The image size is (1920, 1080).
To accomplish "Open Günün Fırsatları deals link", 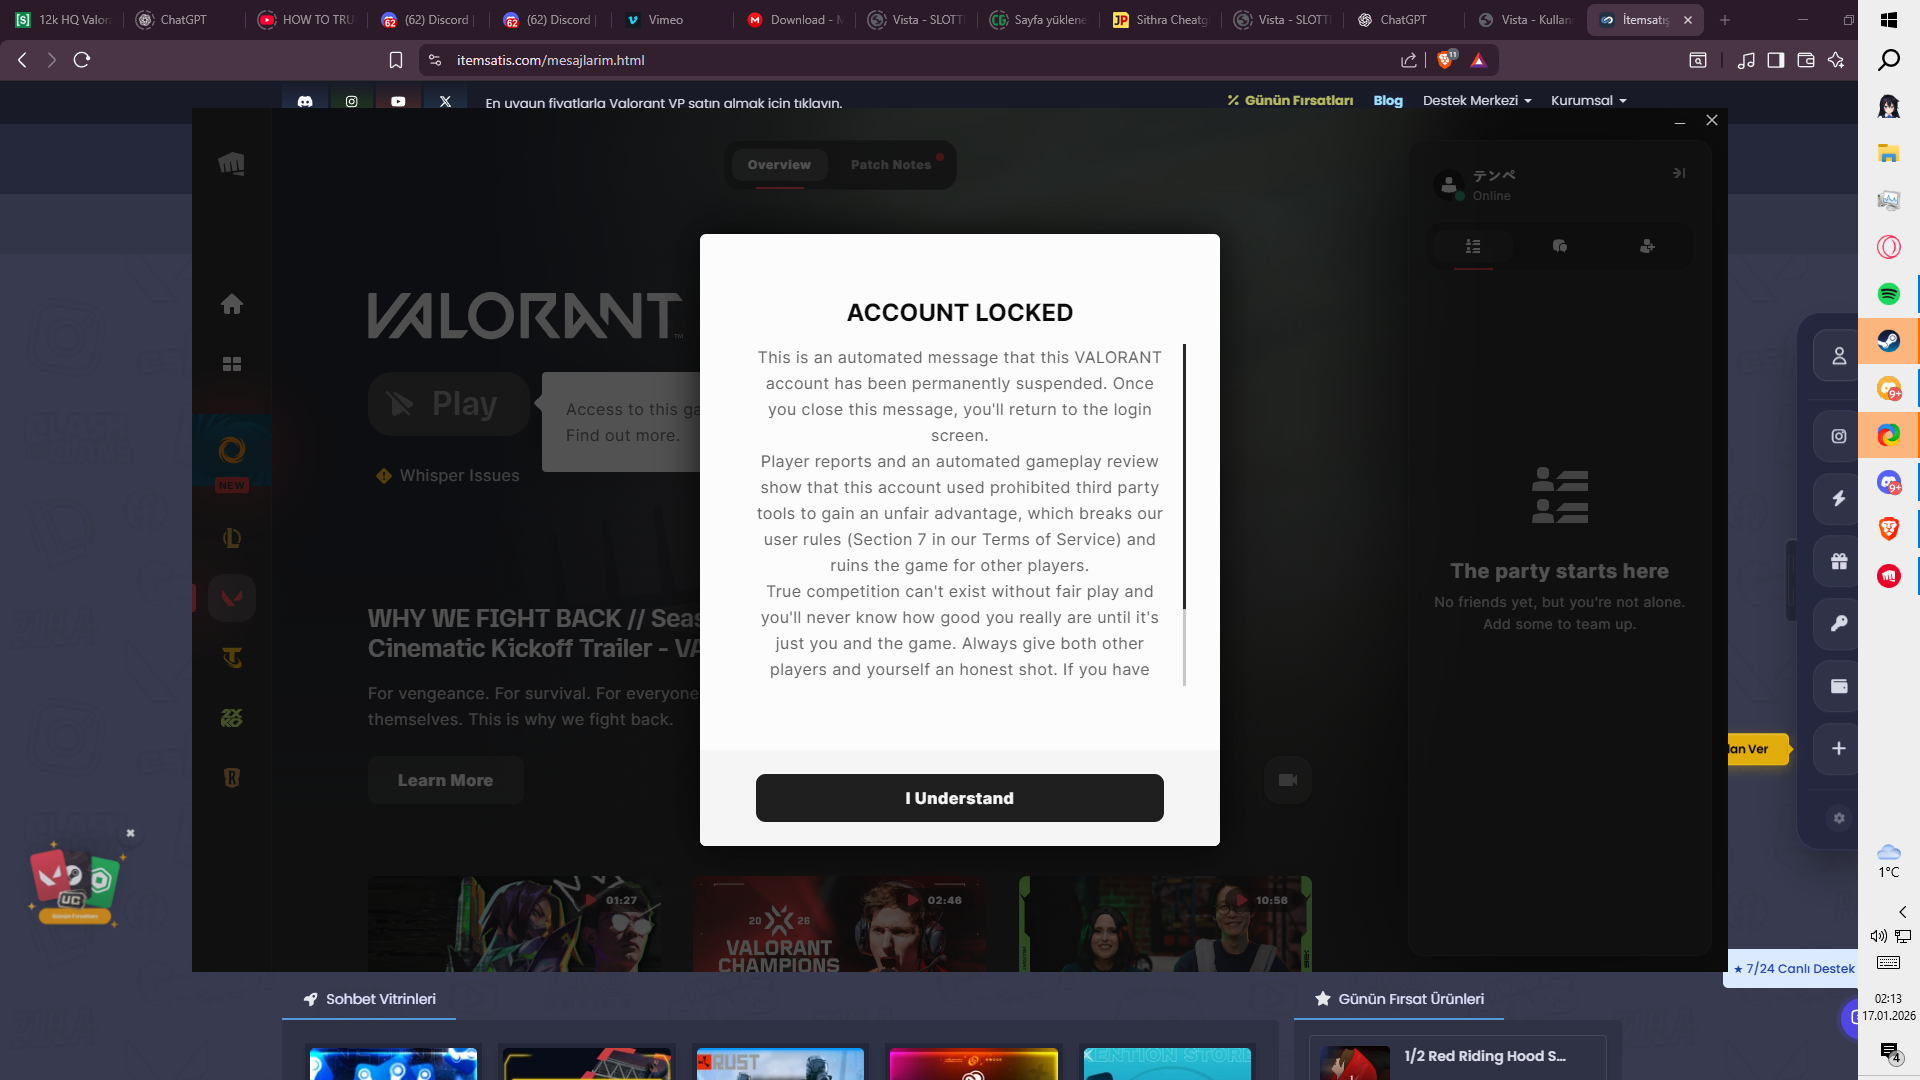I will point(1290,101).
